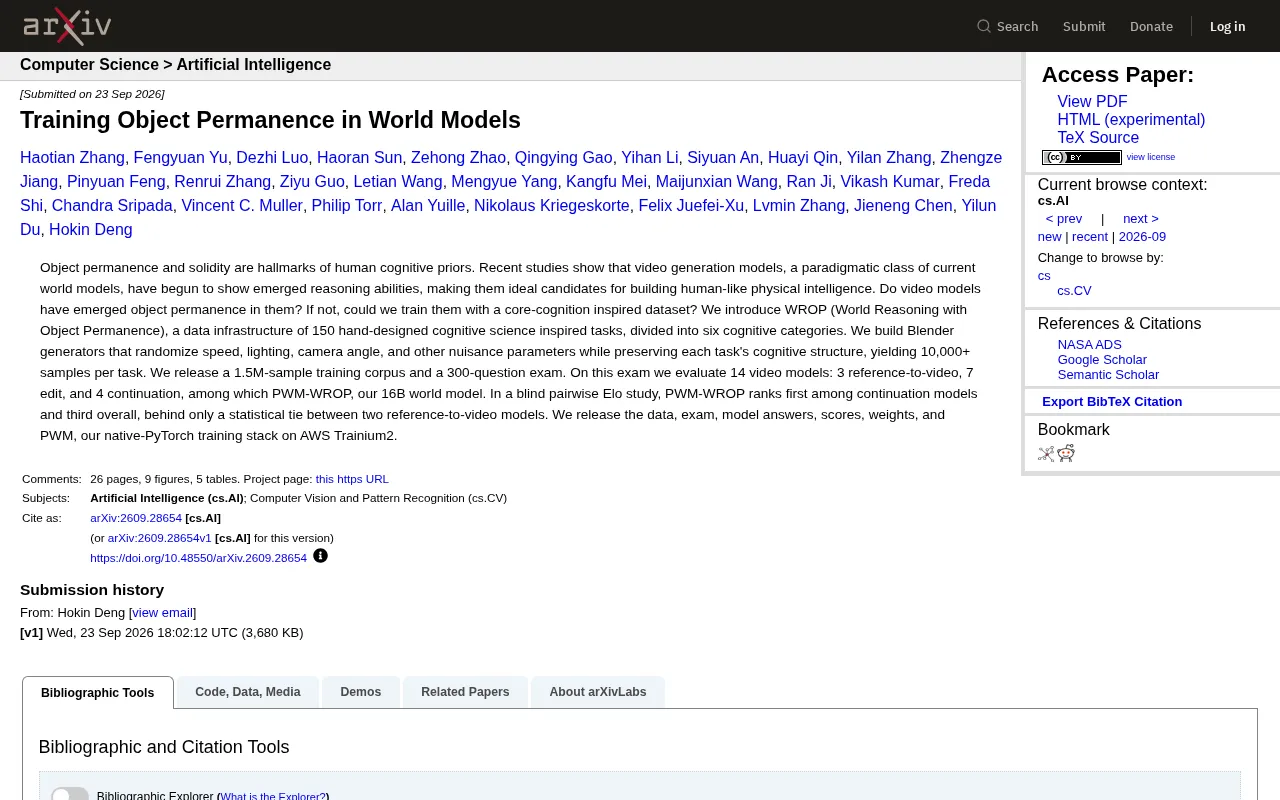
Task: Show the About arXivLabs tab
Action: [598, 692]
